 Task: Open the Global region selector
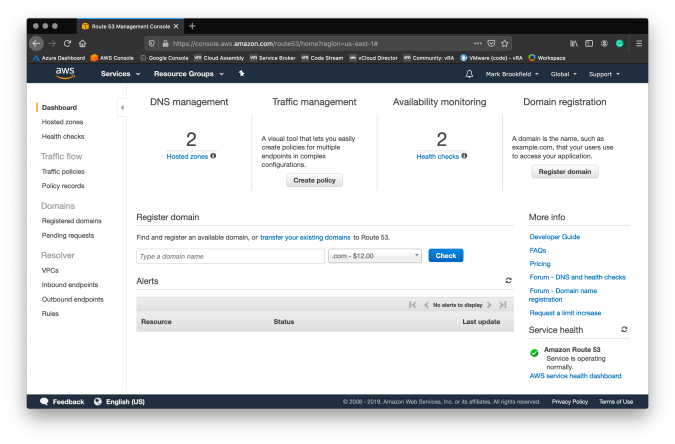coord(563,74)
